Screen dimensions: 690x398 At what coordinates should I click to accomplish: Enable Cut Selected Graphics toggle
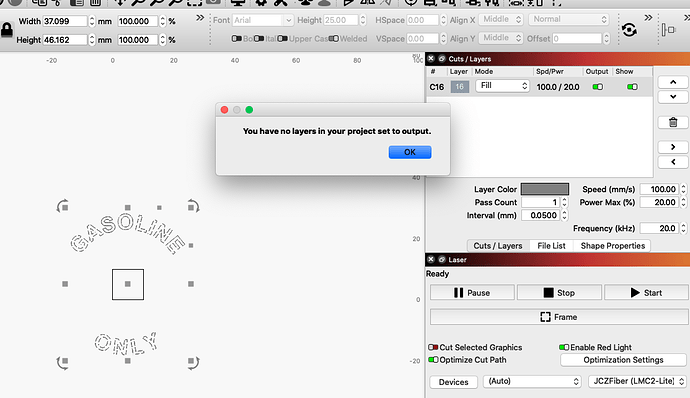(433, 347)
